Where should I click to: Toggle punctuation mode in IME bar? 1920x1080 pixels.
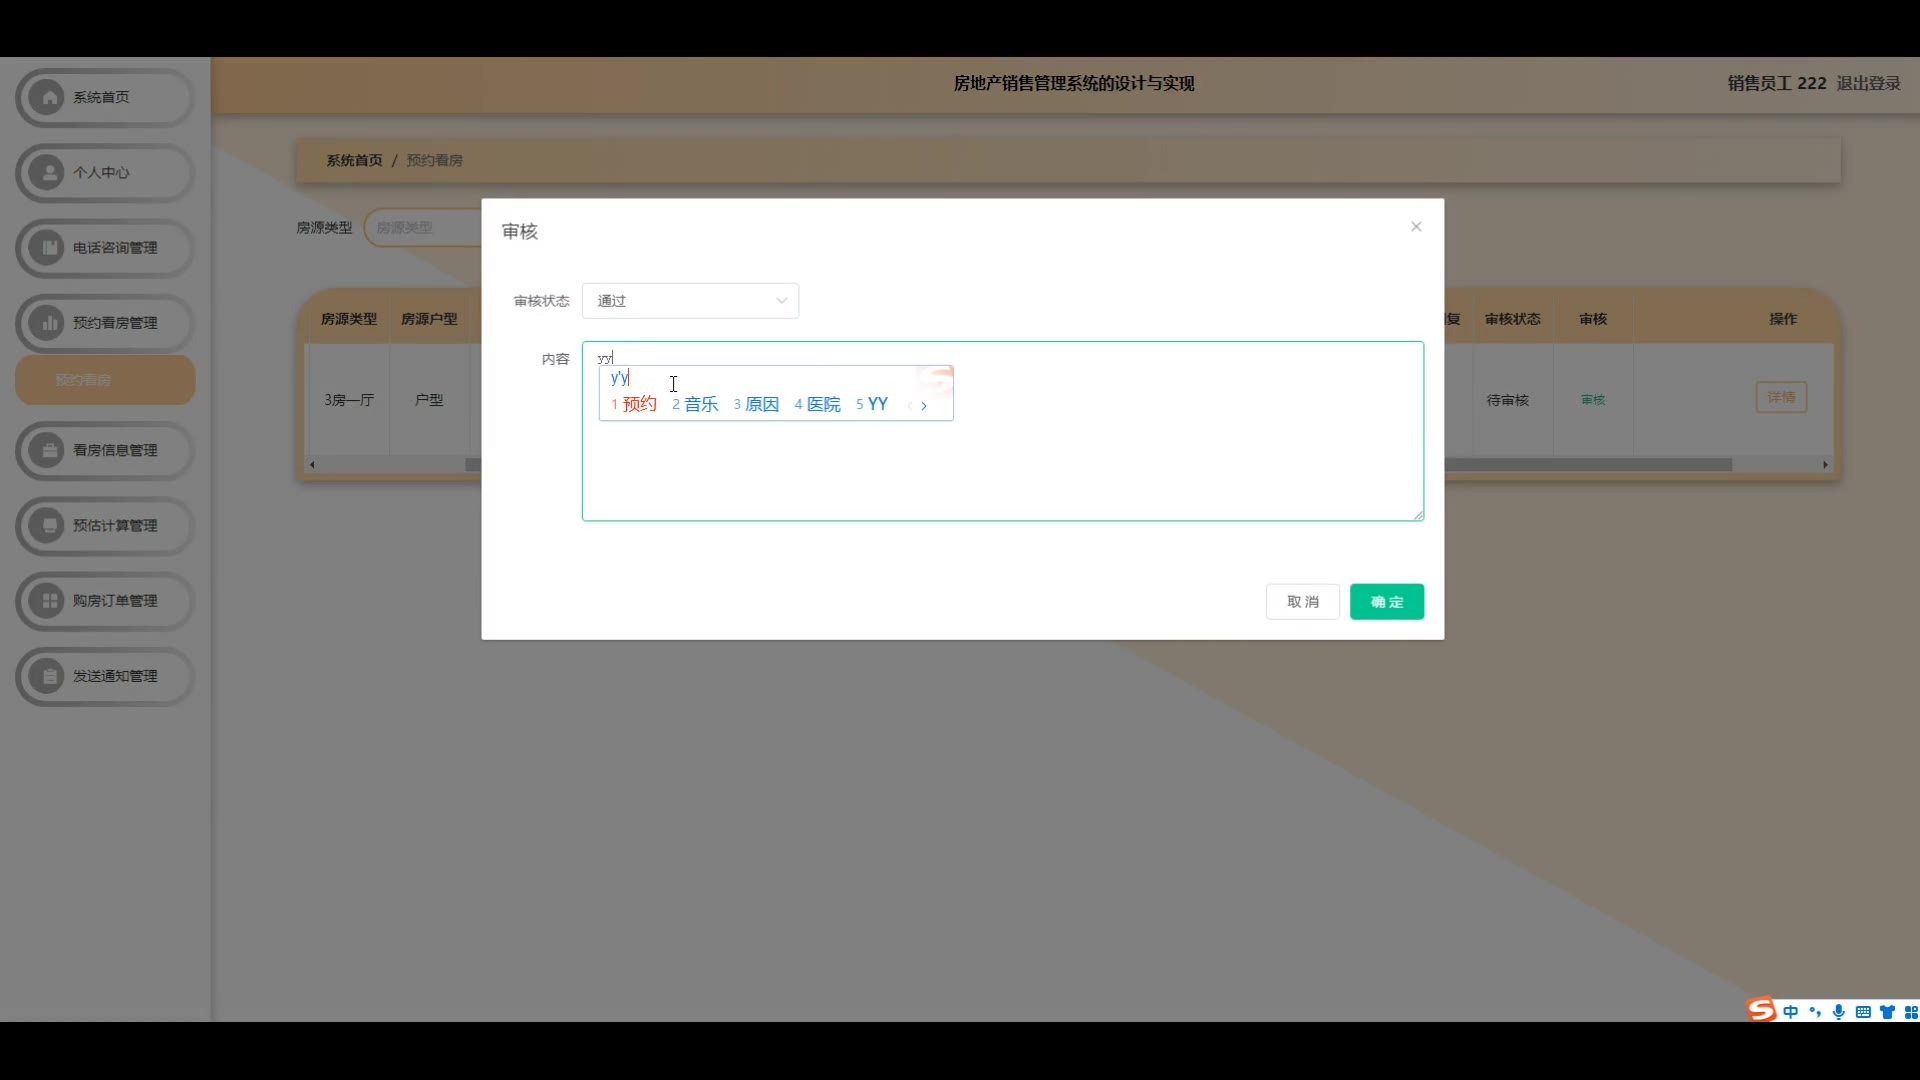tap(1815, 1012)
